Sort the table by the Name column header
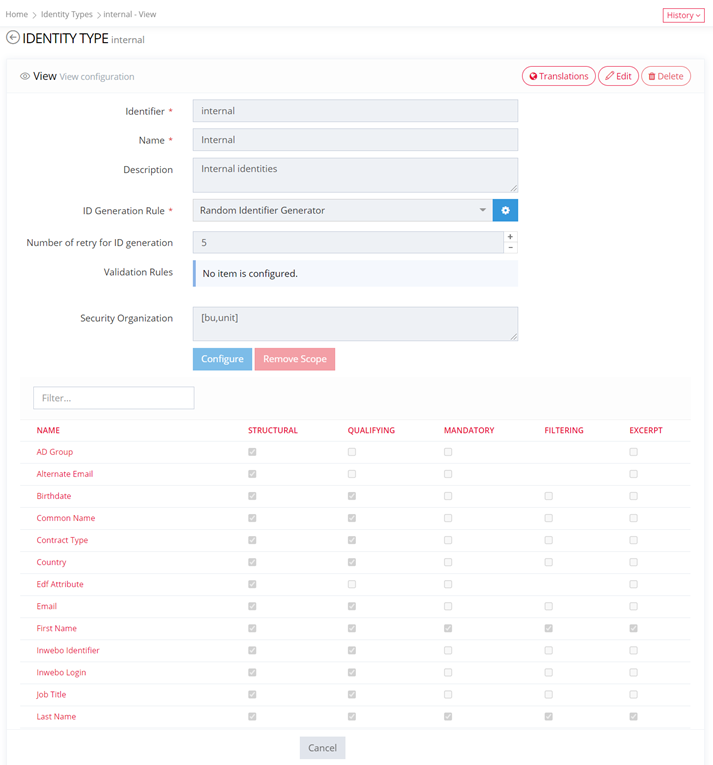 [48, 430]
